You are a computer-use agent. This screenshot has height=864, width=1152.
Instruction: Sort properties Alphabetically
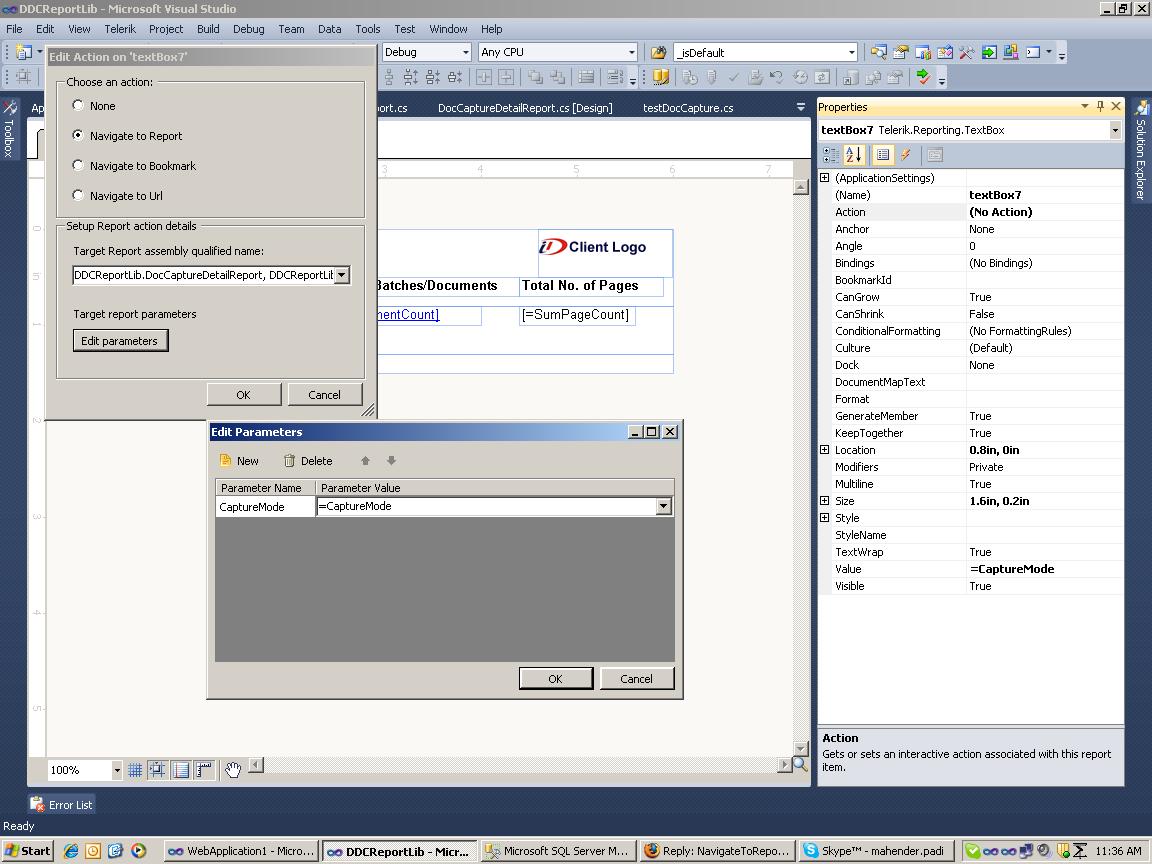coord(854,155)
